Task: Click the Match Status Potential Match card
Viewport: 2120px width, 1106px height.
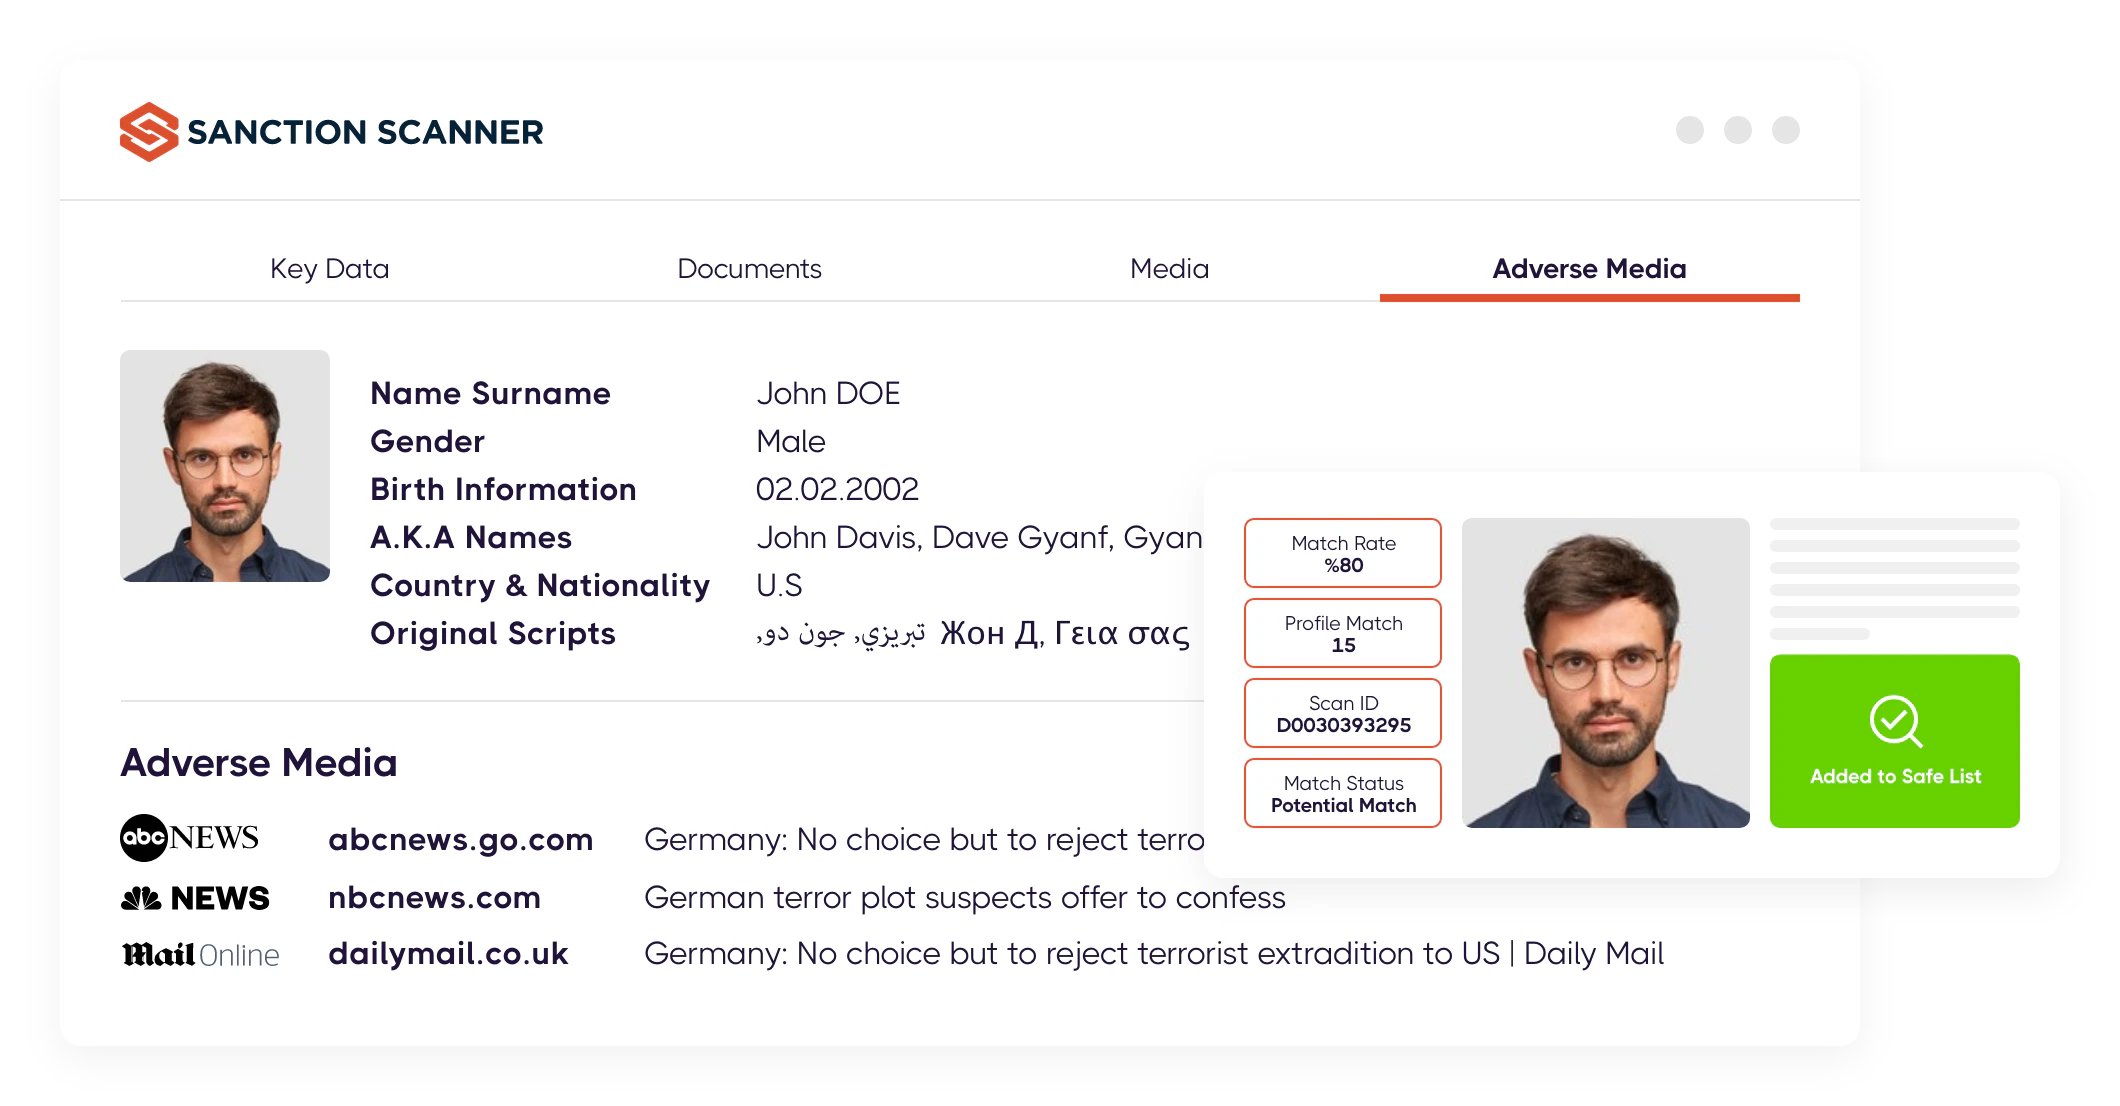Action: point(1342,792)
